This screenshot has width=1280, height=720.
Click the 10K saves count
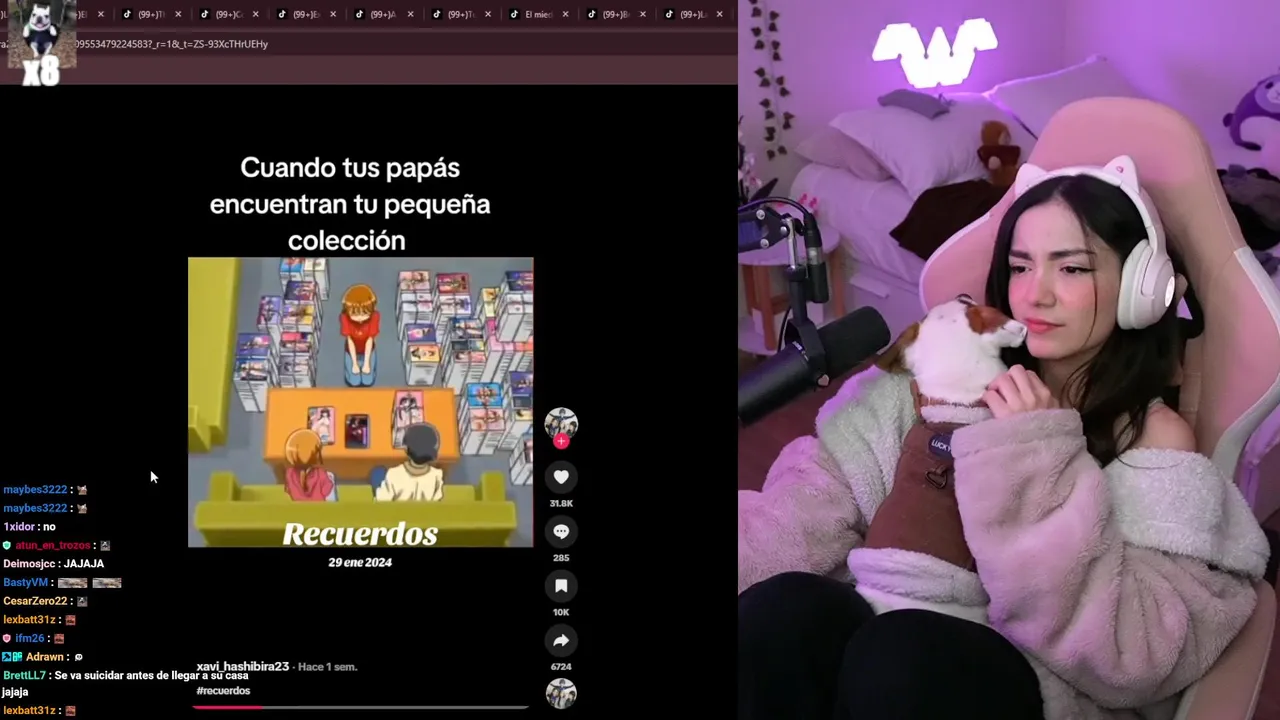(561, 612)
